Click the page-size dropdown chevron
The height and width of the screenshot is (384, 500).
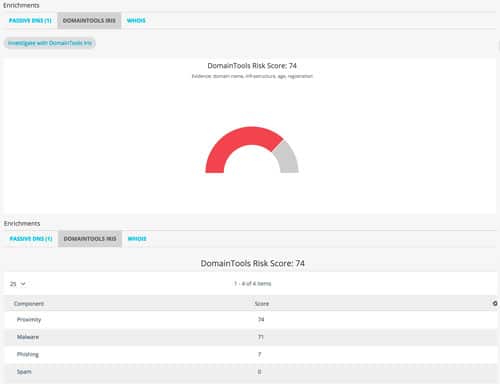pyautogui.click(x=23, y=284)
